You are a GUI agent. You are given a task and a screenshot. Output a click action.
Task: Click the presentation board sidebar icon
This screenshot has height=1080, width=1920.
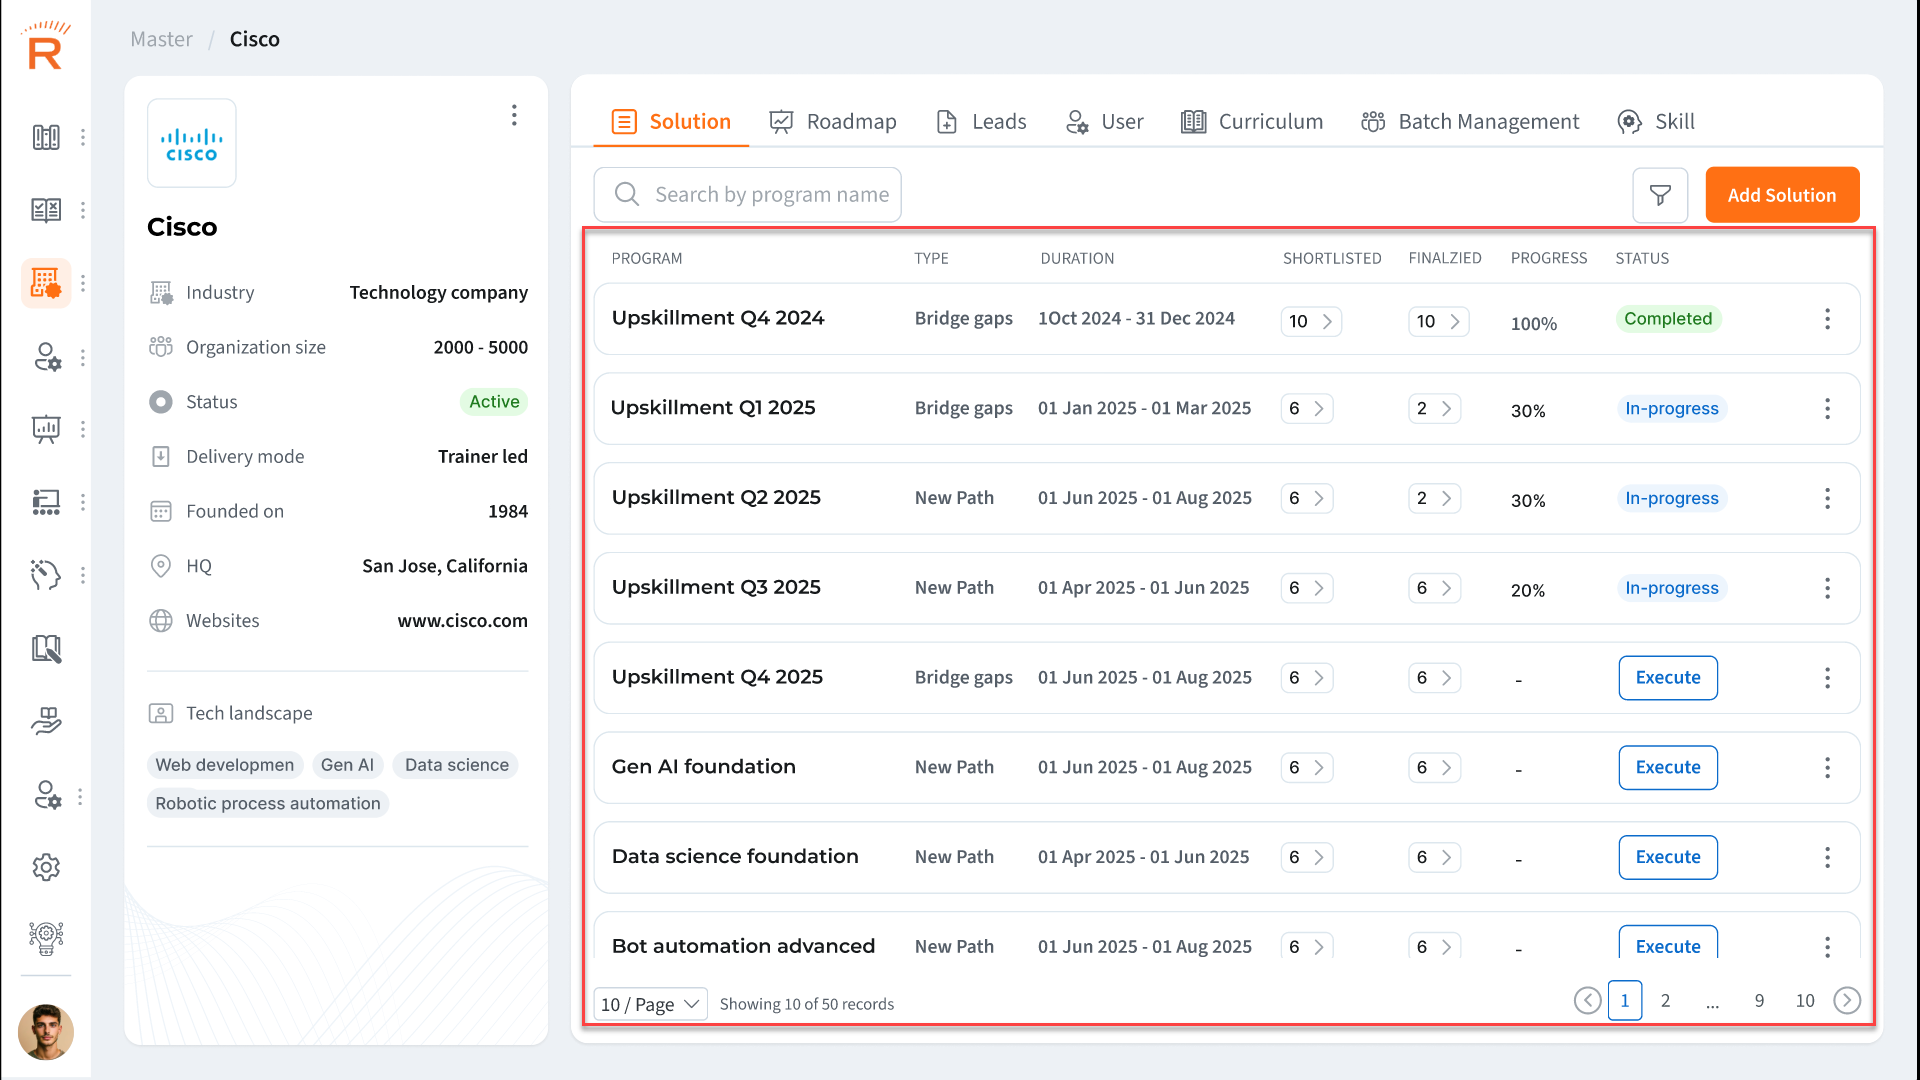[x=46, y=429]
